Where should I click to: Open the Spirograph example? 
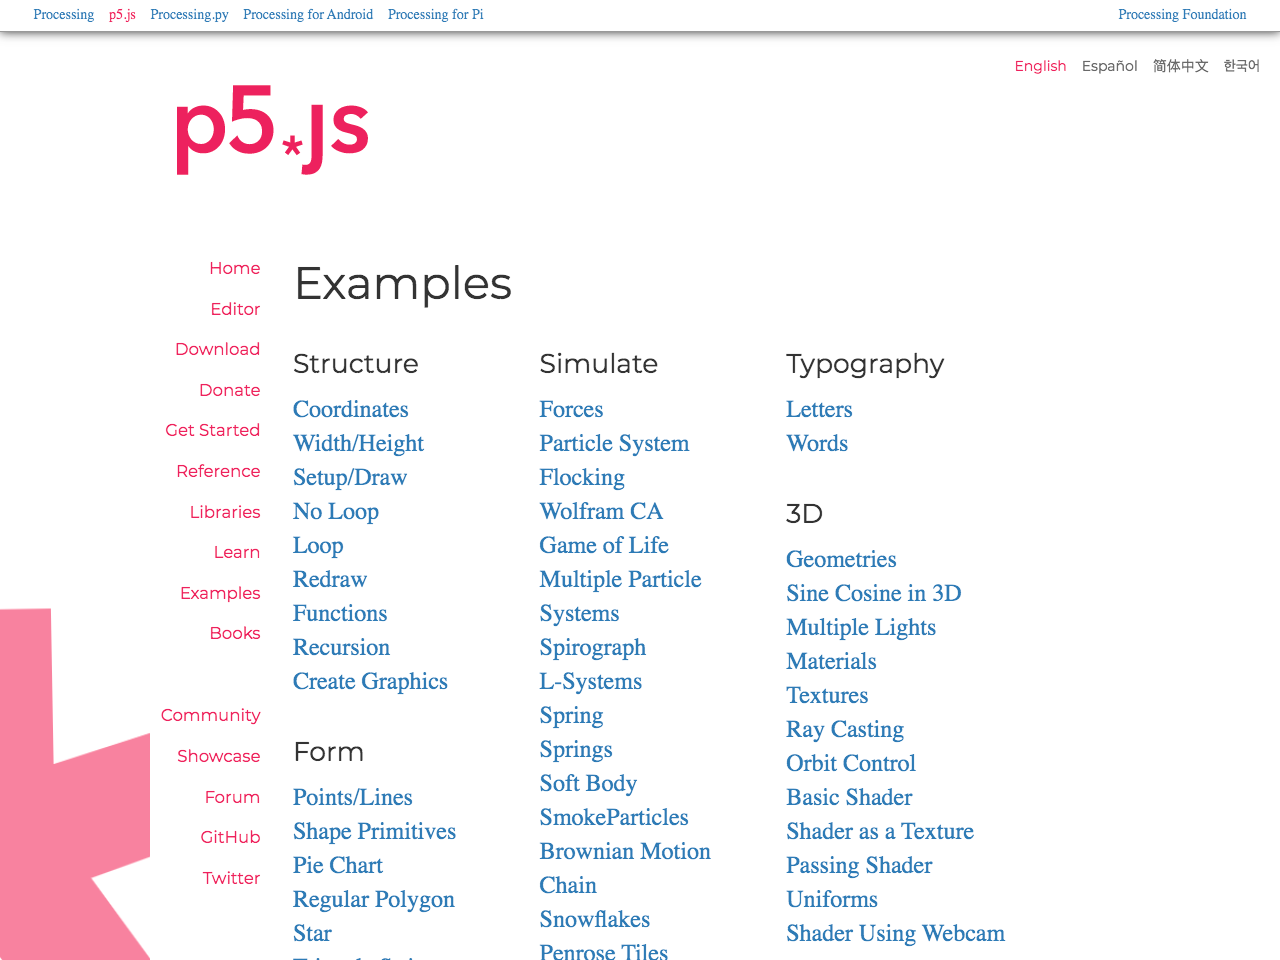click(x=593, y=647)
